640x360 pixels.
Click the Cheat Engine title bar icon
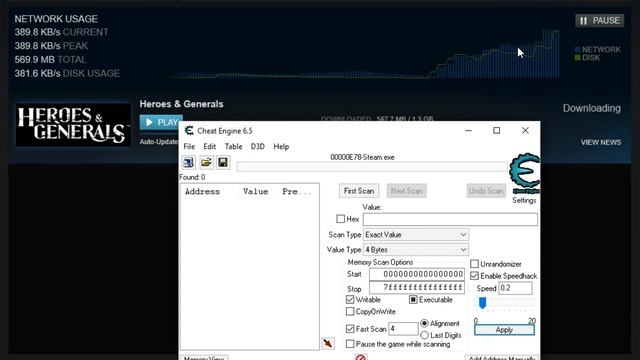[x=189, y=131]
